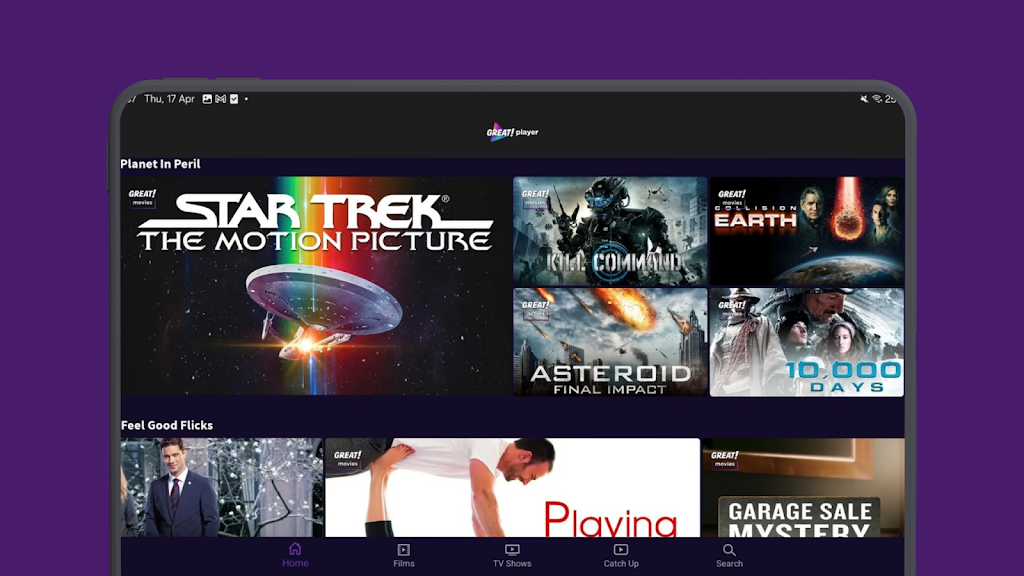Open the Collision Earth movie poster

[x=806, y=231]
